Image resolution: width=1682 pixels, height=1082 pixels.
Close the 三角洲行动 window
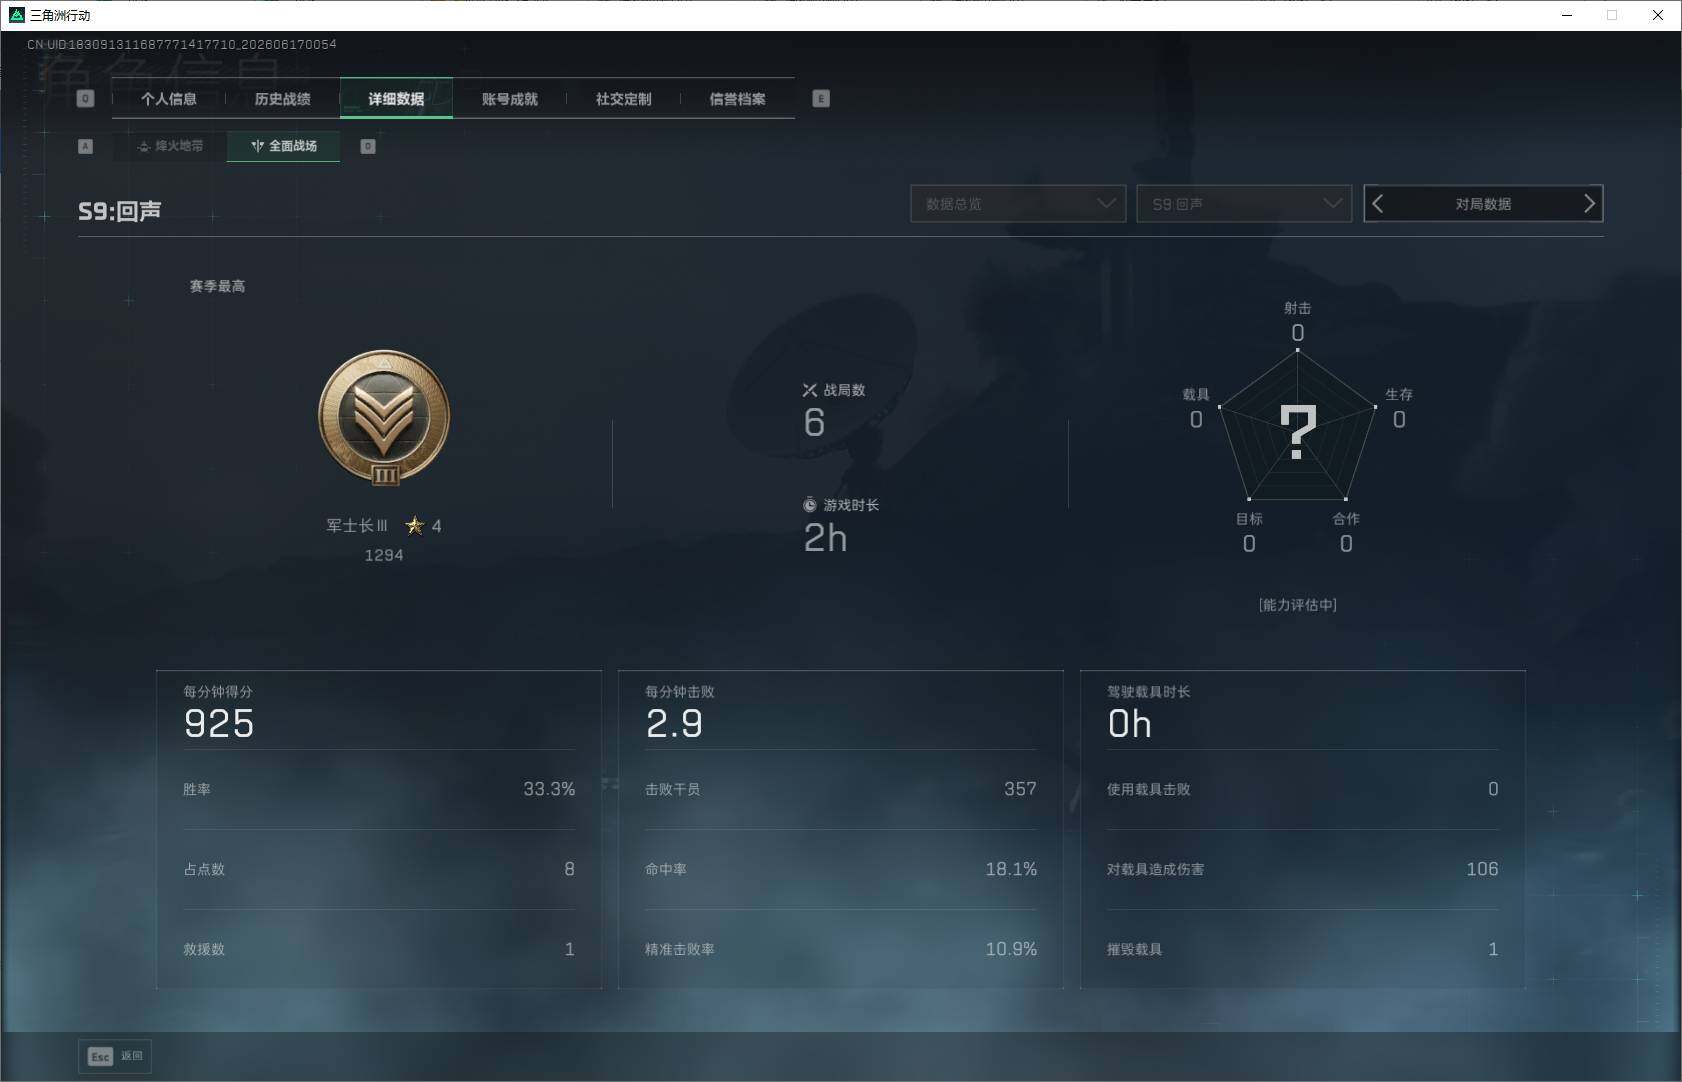tap(1658, 15)
